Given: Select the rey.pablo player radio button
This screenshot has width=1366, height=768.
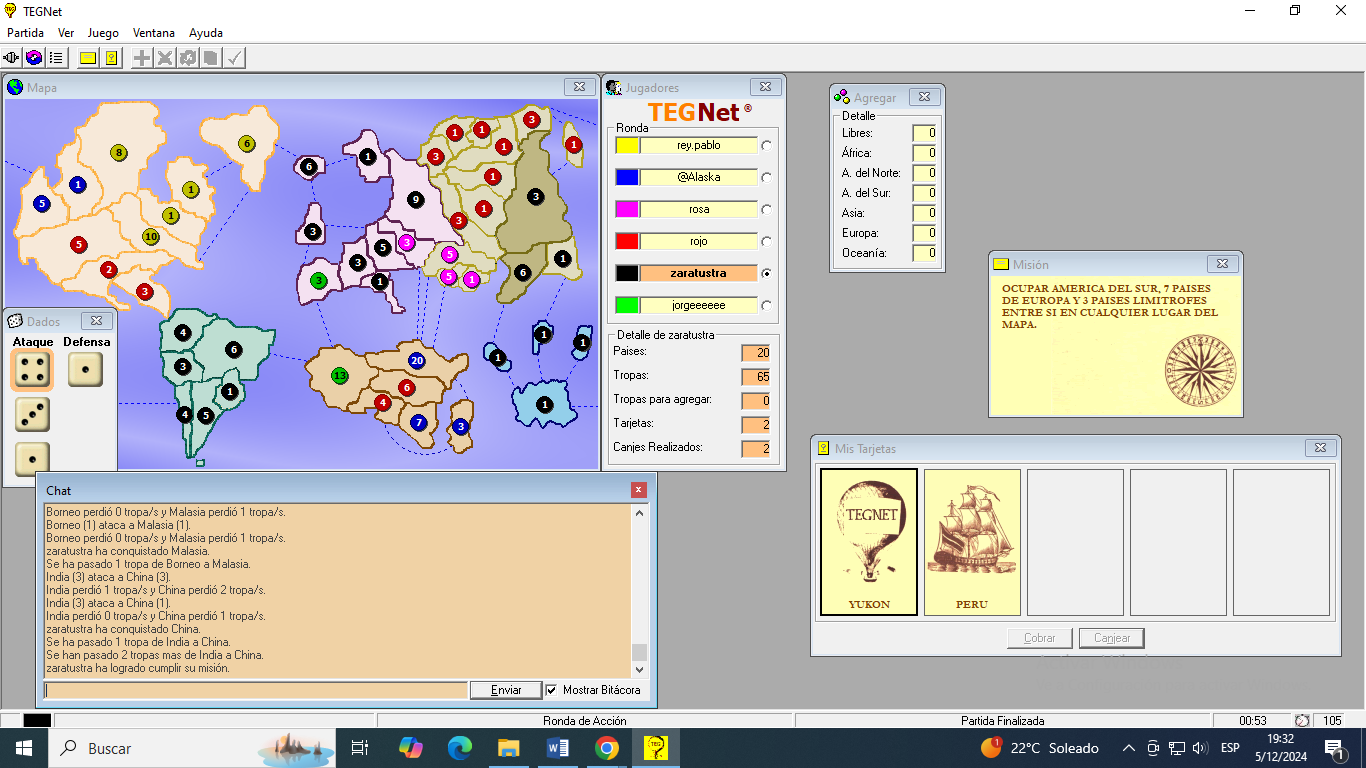Looking at the screenshot, I should (x=767, y=146).
